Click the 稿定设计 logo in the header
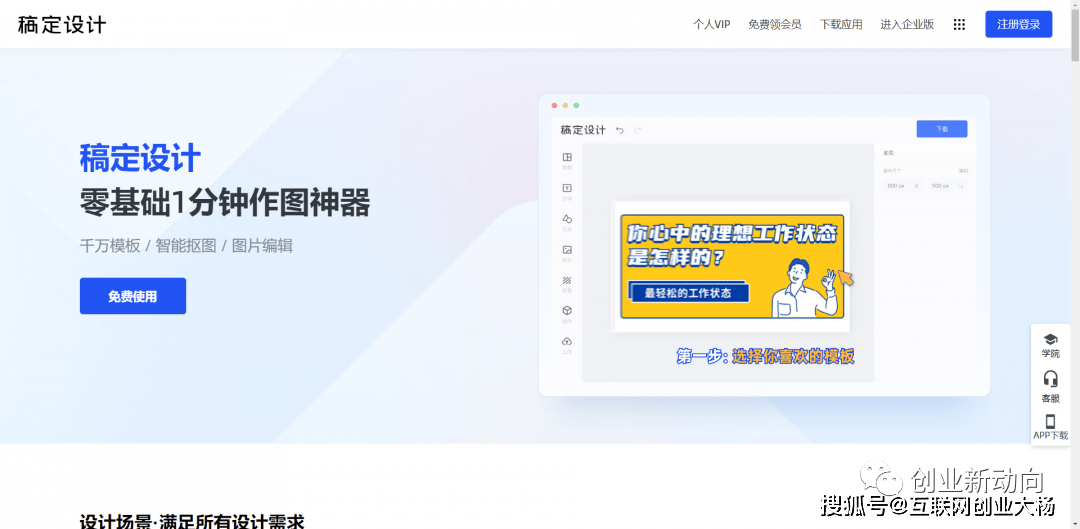1080x529 pixels. [62, 25]
